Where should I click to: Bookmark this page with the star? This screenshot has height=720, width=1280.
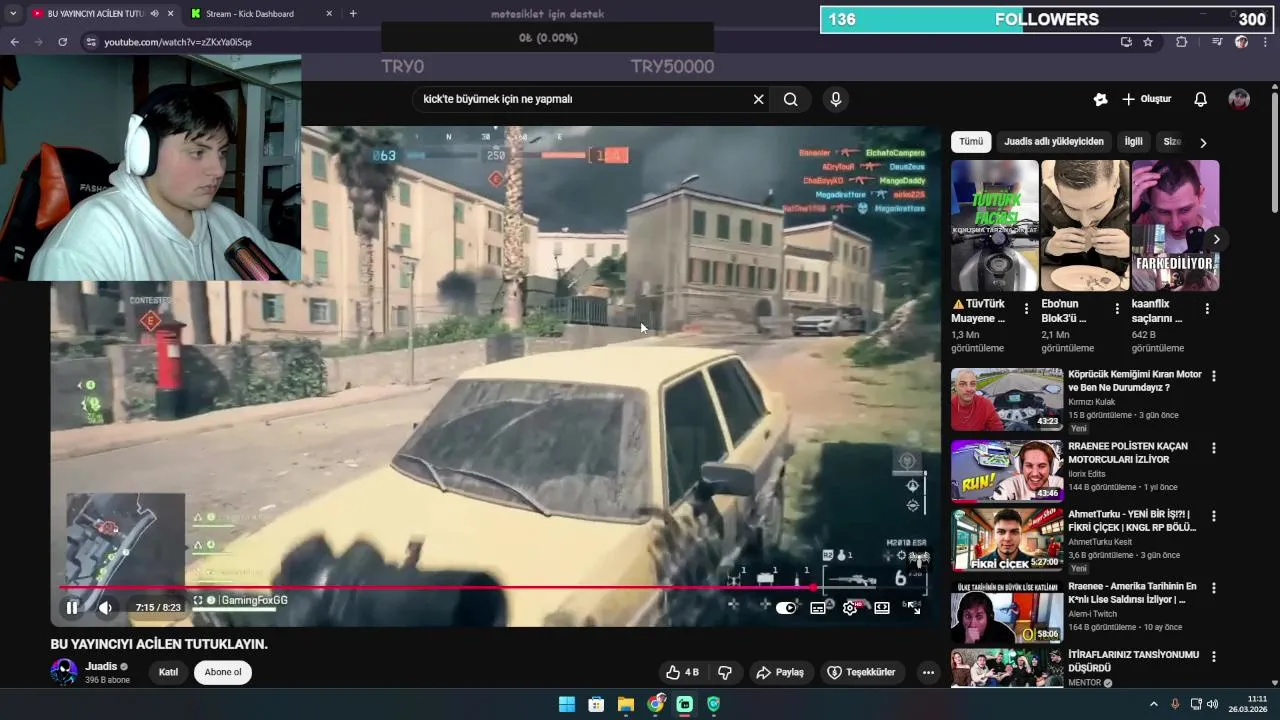coord(1148,42)
